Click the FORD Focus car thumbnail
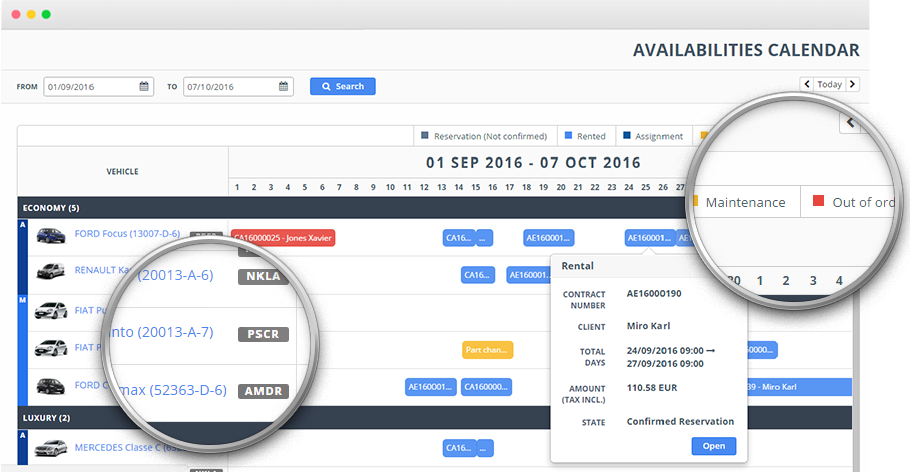 [x=51, y=236]
